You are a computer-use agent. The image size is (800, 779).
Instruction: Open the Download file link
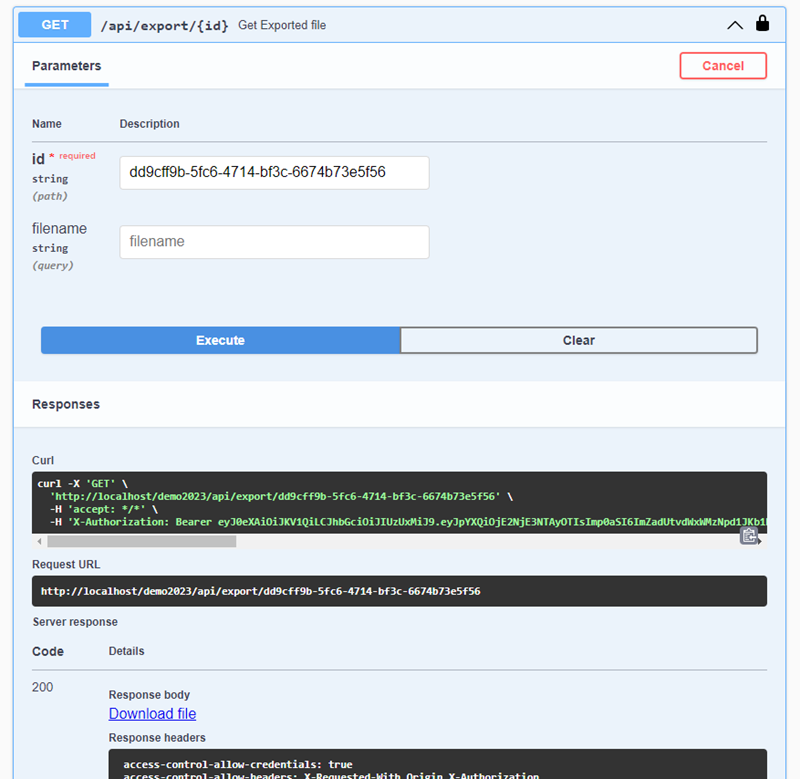[152, 714]
